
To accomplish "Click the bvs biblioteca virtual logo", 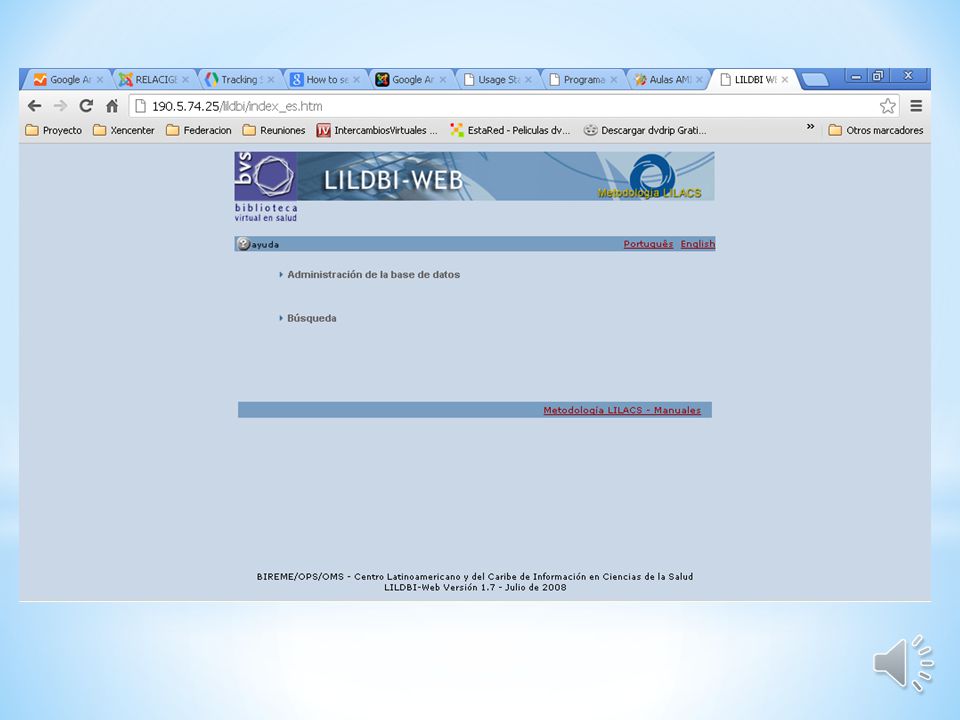I will 266,187.
